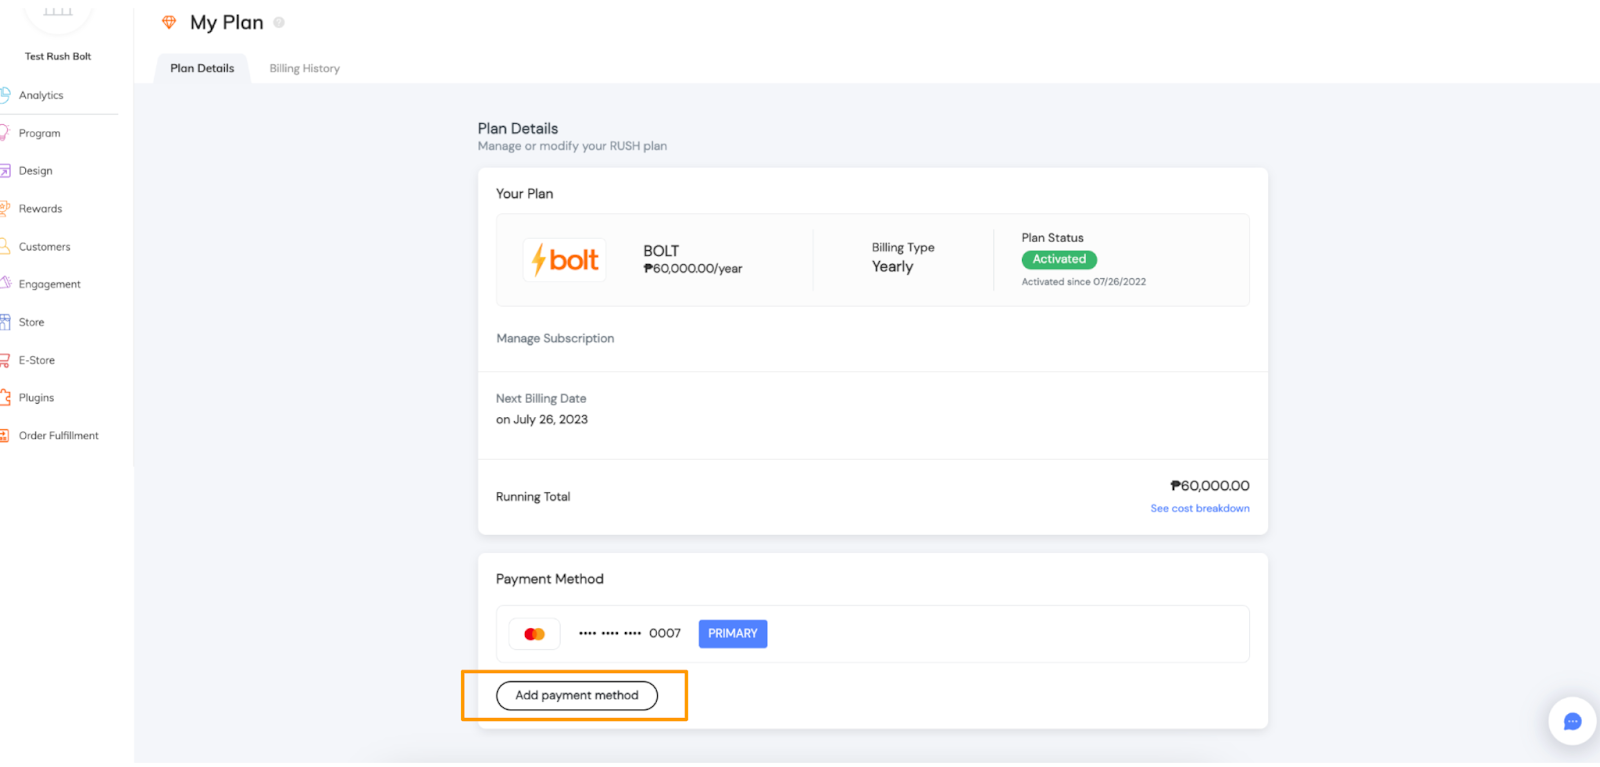The image size is (1600, 767).
Task: Switch to the Billing History tab
Action: coord(304,69)
